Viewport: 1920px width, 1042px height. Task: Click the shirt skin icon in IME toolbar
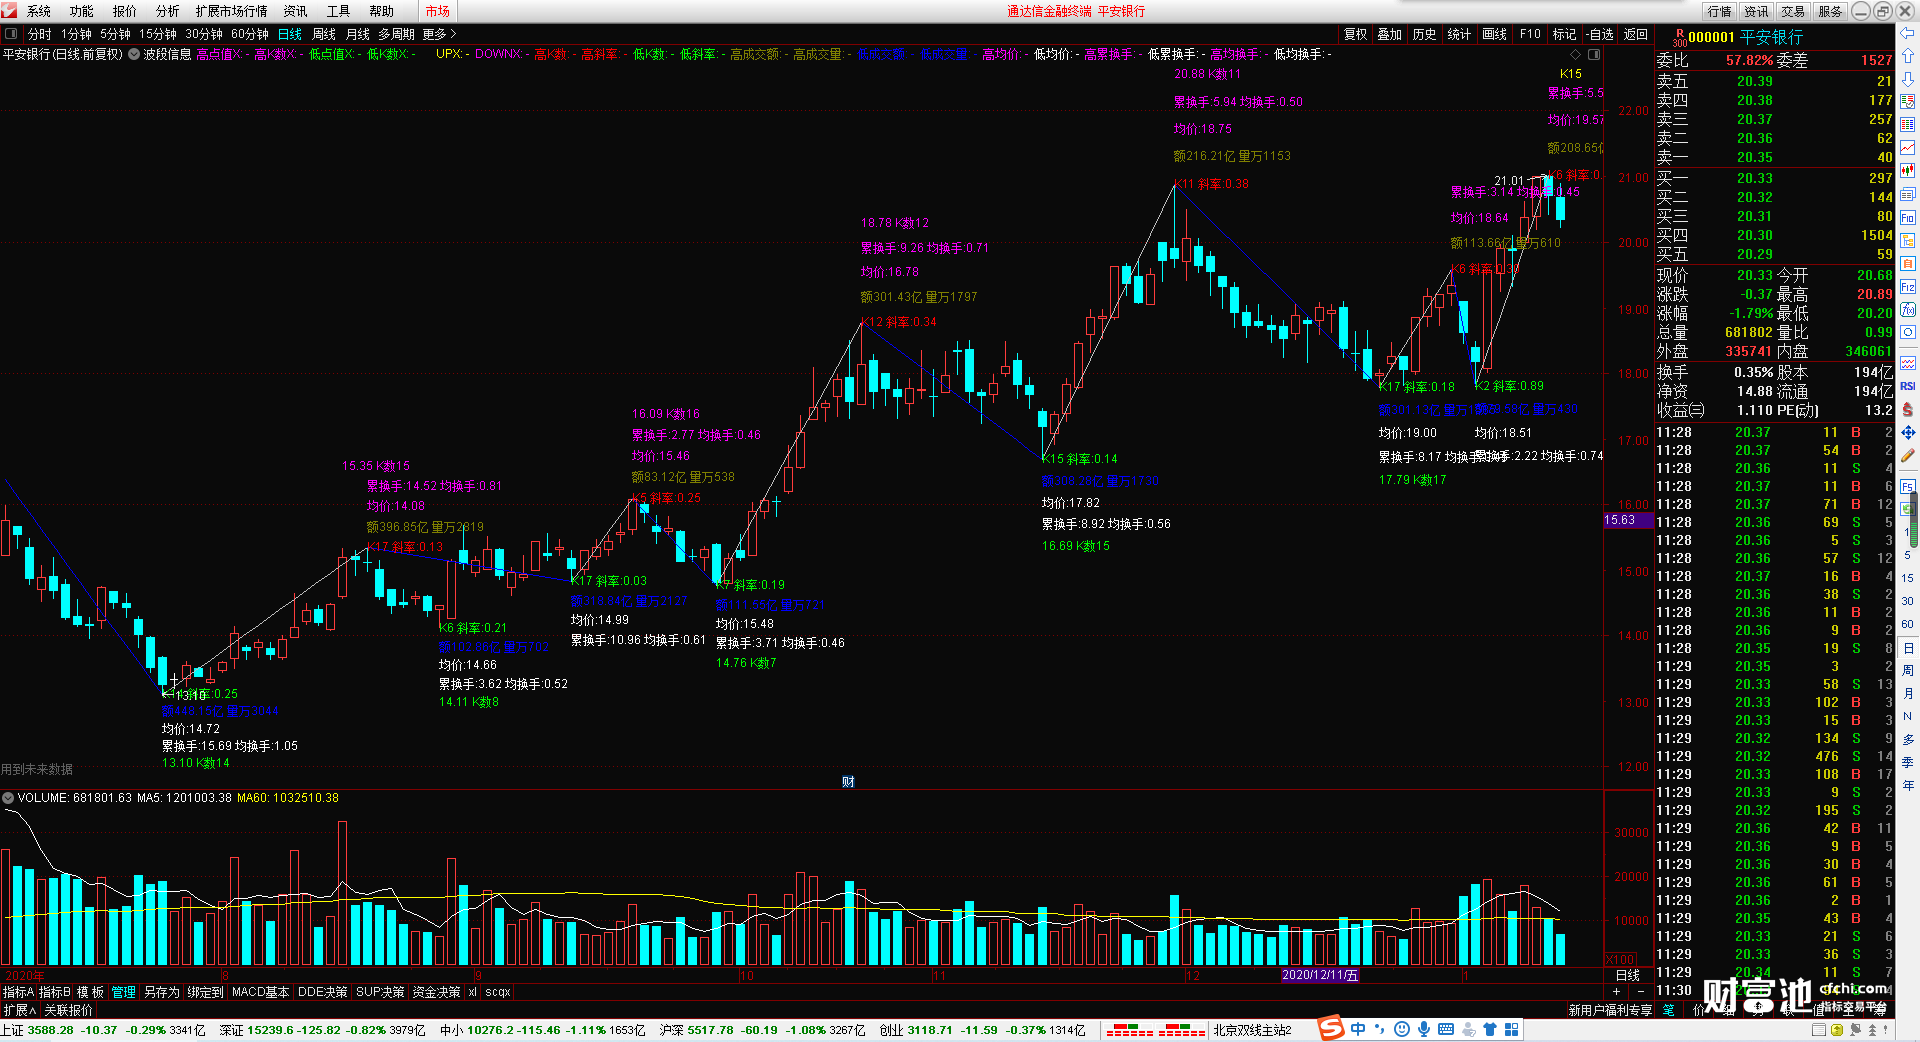(1490, 1029)
